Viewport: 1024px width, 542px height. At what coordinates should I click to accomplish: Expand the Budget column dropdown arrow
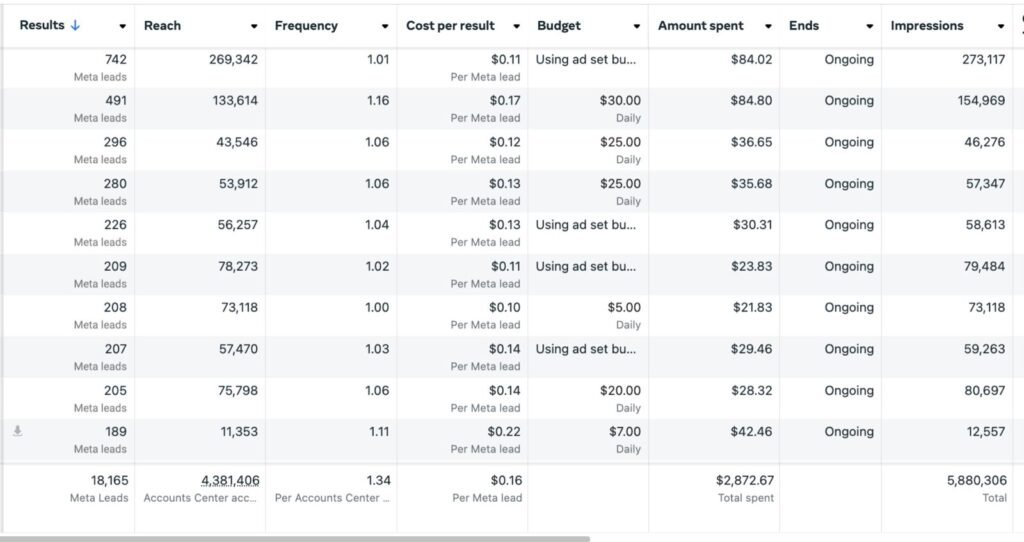[x=637, y=27]
